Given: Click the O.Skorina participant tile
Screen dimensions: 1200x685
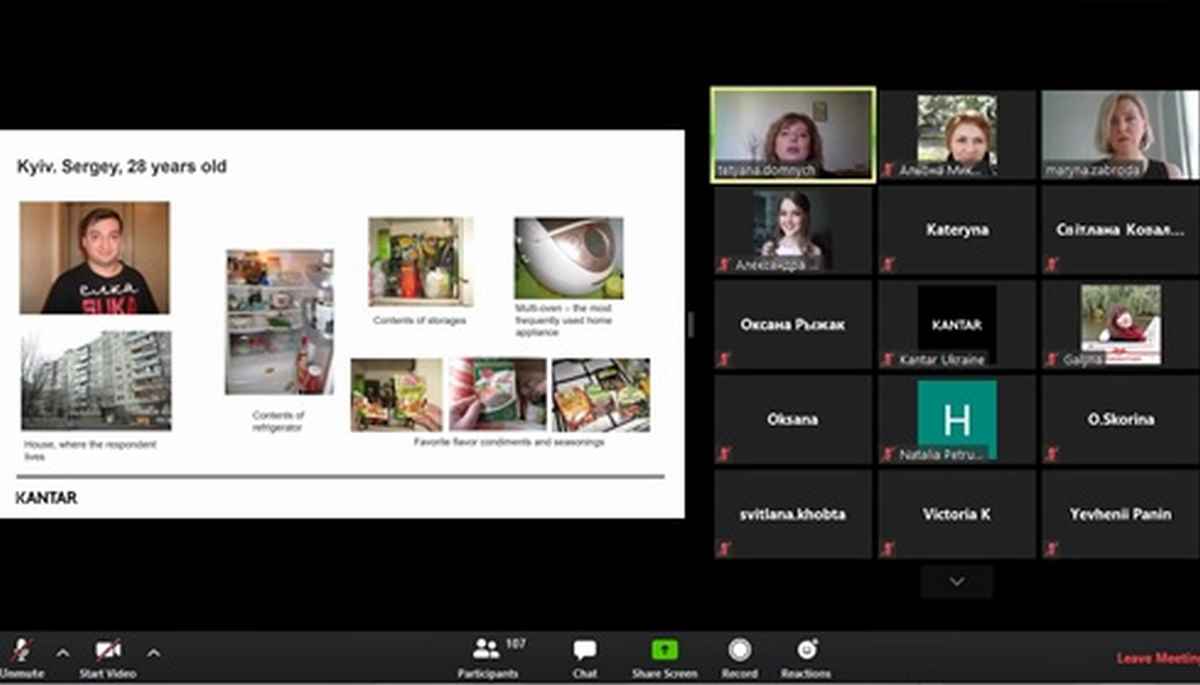Looking at the screenshot, I should coord(1120,419).
